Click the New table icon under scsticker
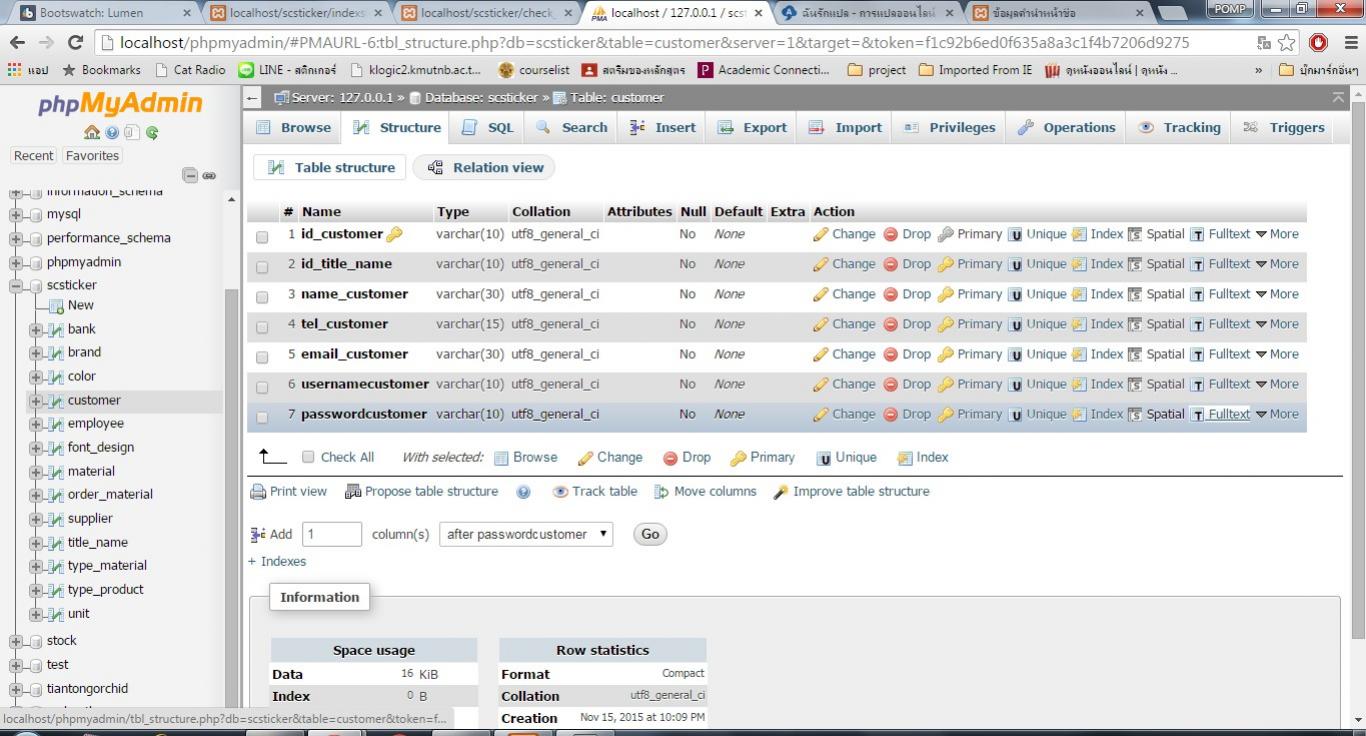This screenshot has width=1366, height=736. 56,305
